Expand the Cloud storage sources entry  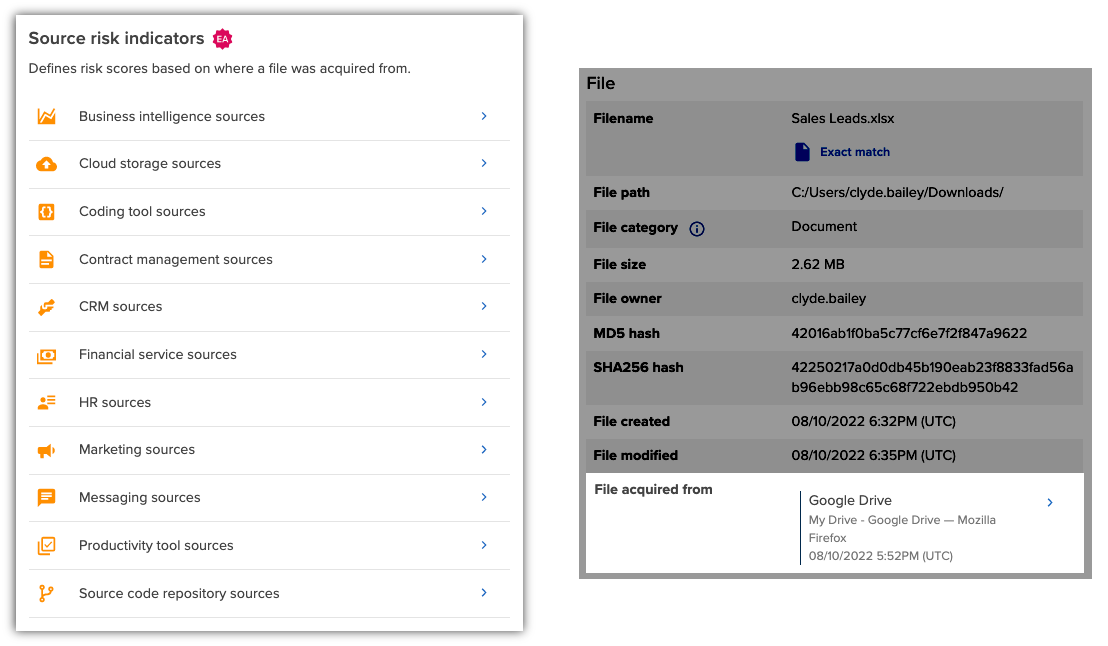(484, 164)
